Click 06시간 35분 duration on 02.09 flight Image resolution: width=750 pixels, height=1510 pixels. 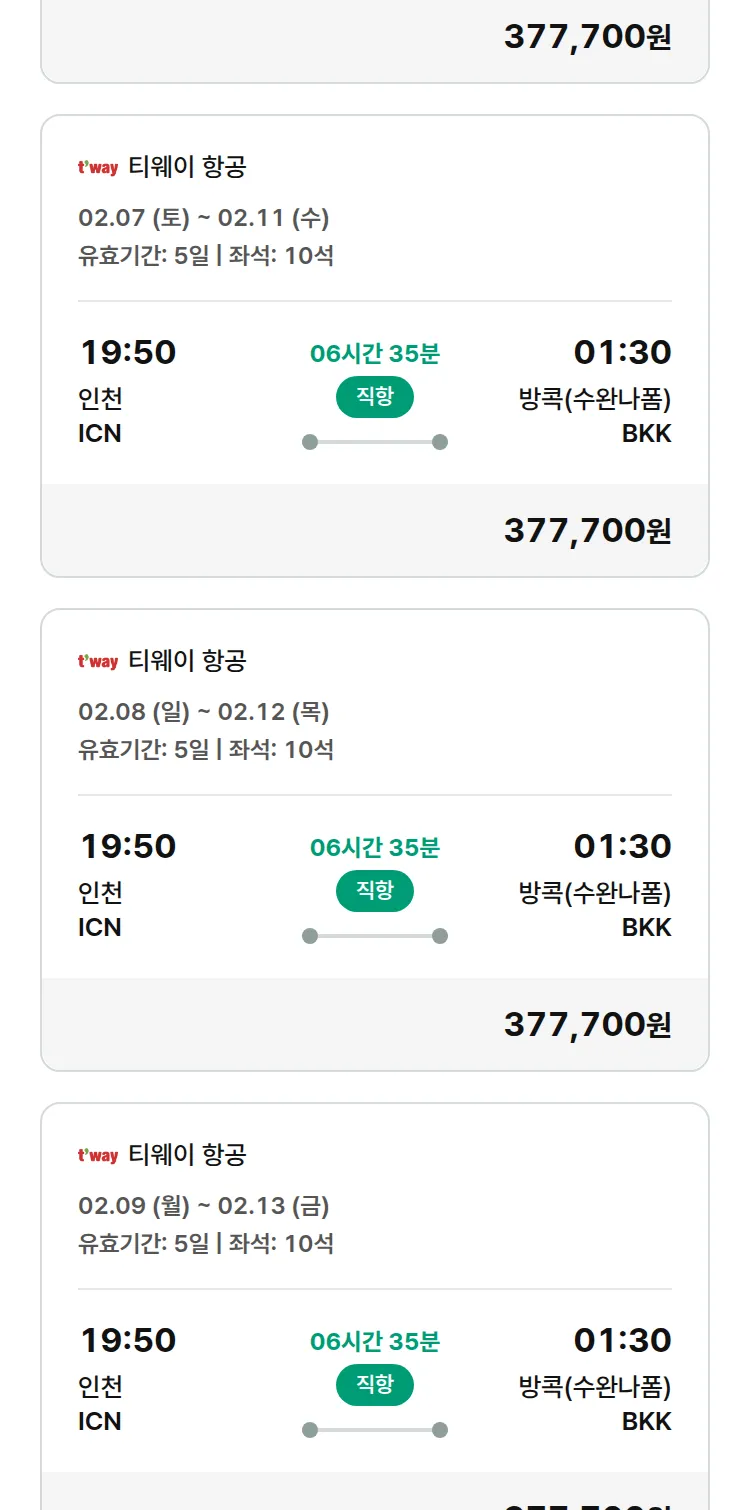tap(375, 1341)
